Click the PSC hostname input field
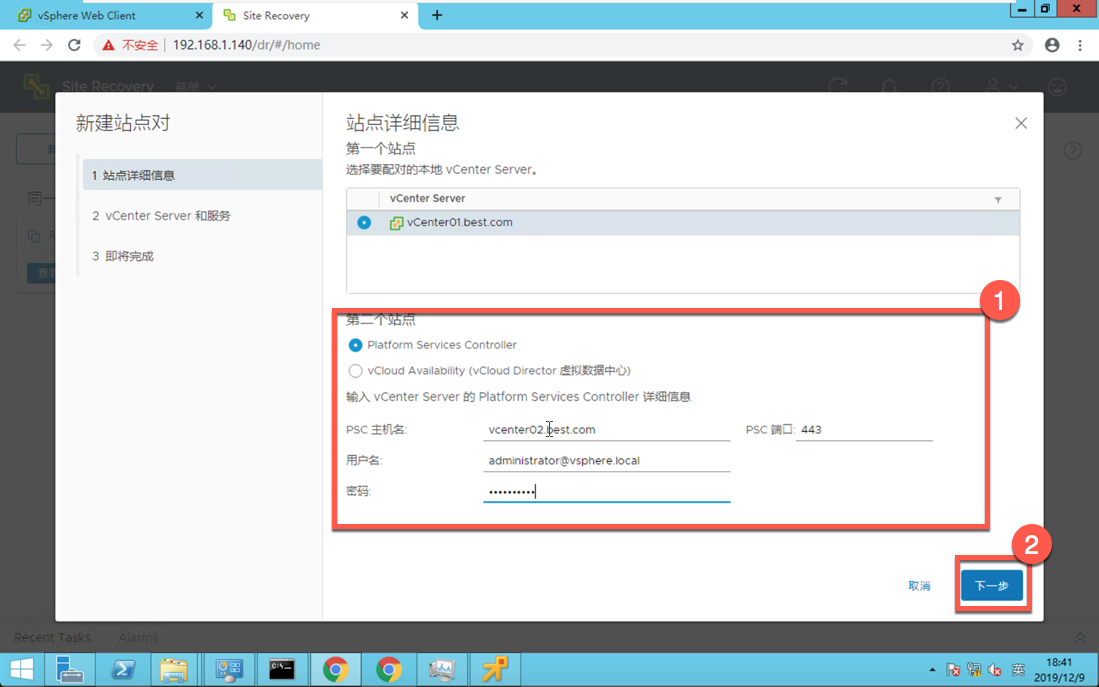Viewport: 1099px width, 687px height. click(x=606, y=430)
